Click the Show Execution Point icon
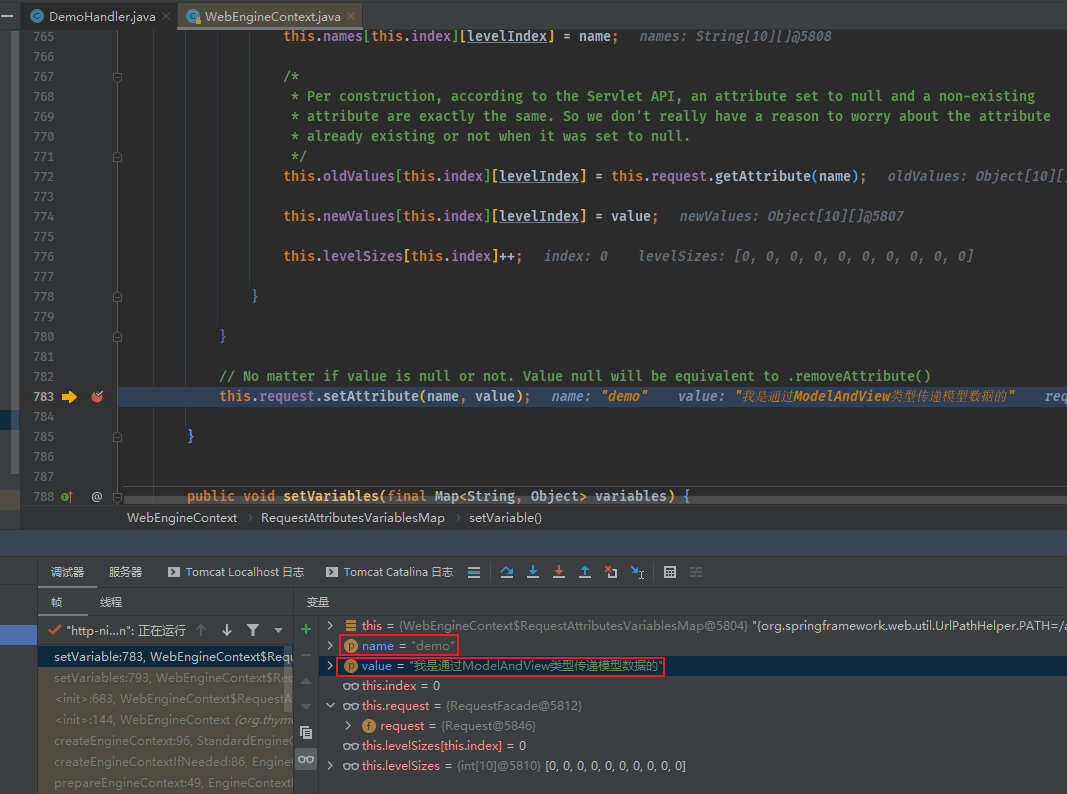 coord(474,572)
